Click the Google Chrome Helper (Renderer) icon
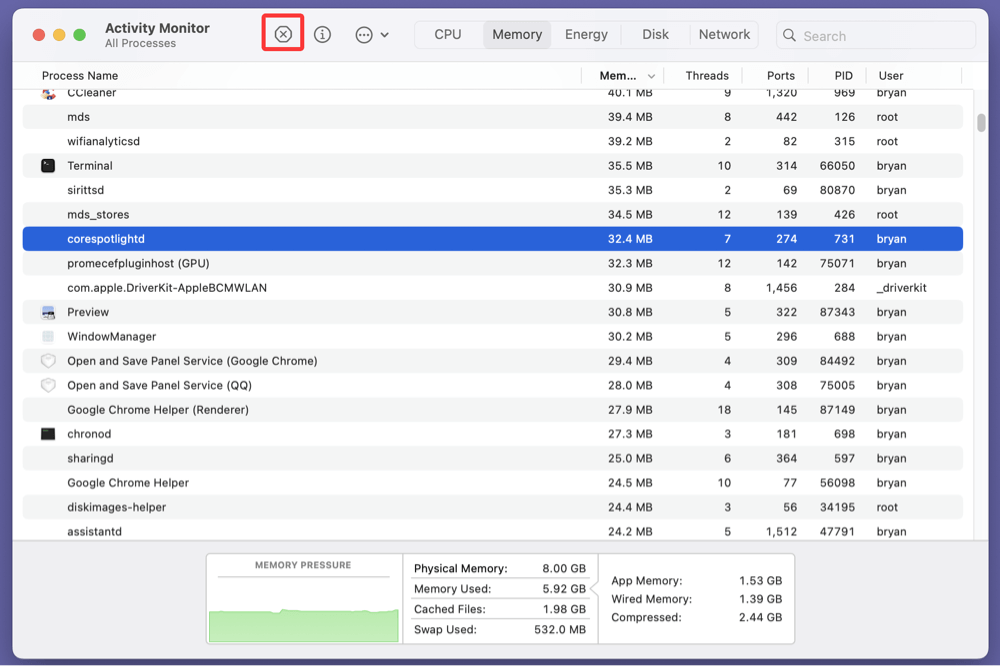 [x=47, y=409]
